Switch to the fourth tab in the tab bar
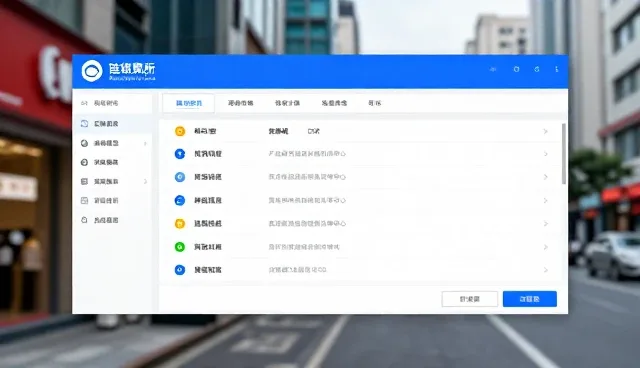 pos(334,103)
